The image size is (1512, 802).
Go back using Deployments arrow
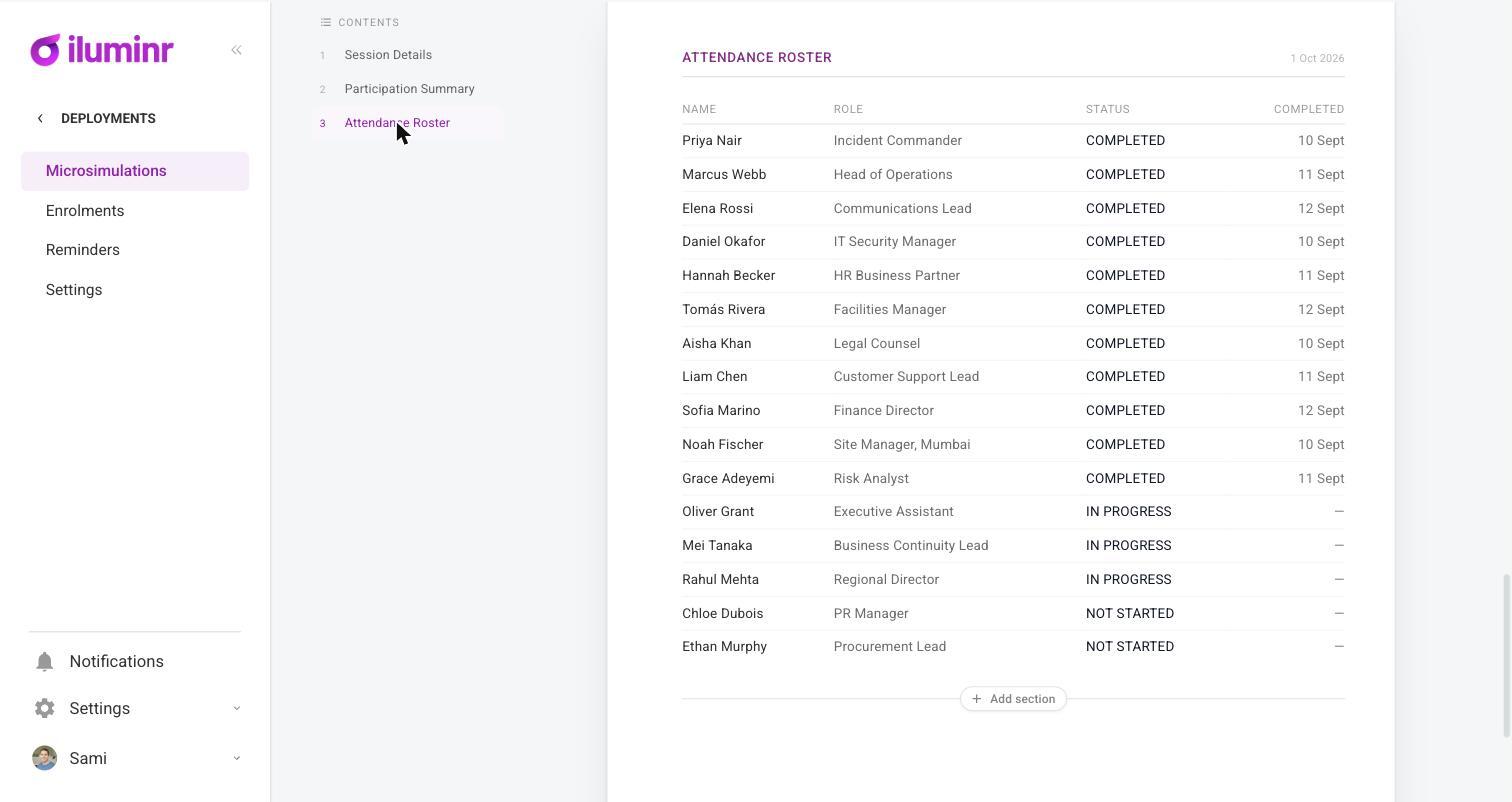(x=40, y=118)
